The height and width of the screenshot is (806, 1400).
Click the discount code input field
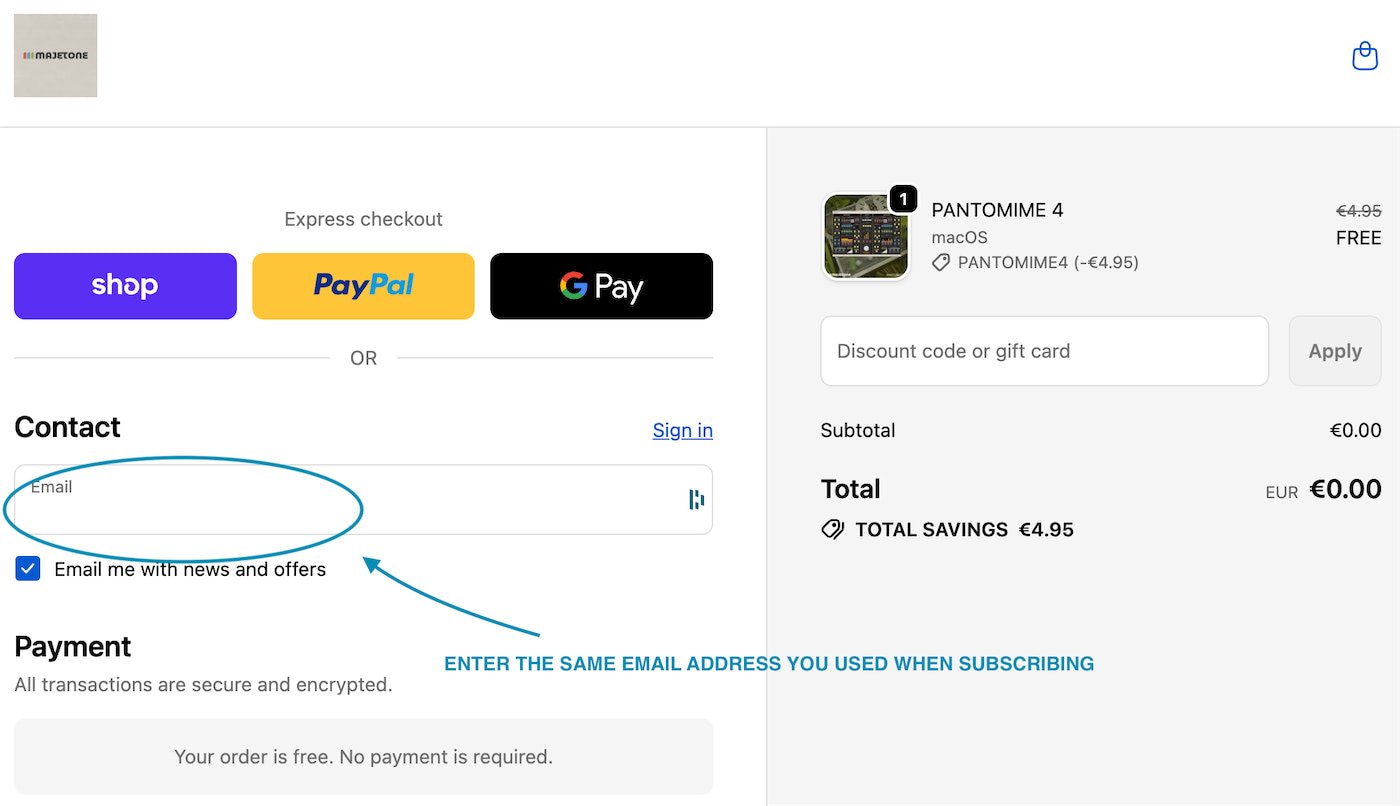(x=1044, y=351)
